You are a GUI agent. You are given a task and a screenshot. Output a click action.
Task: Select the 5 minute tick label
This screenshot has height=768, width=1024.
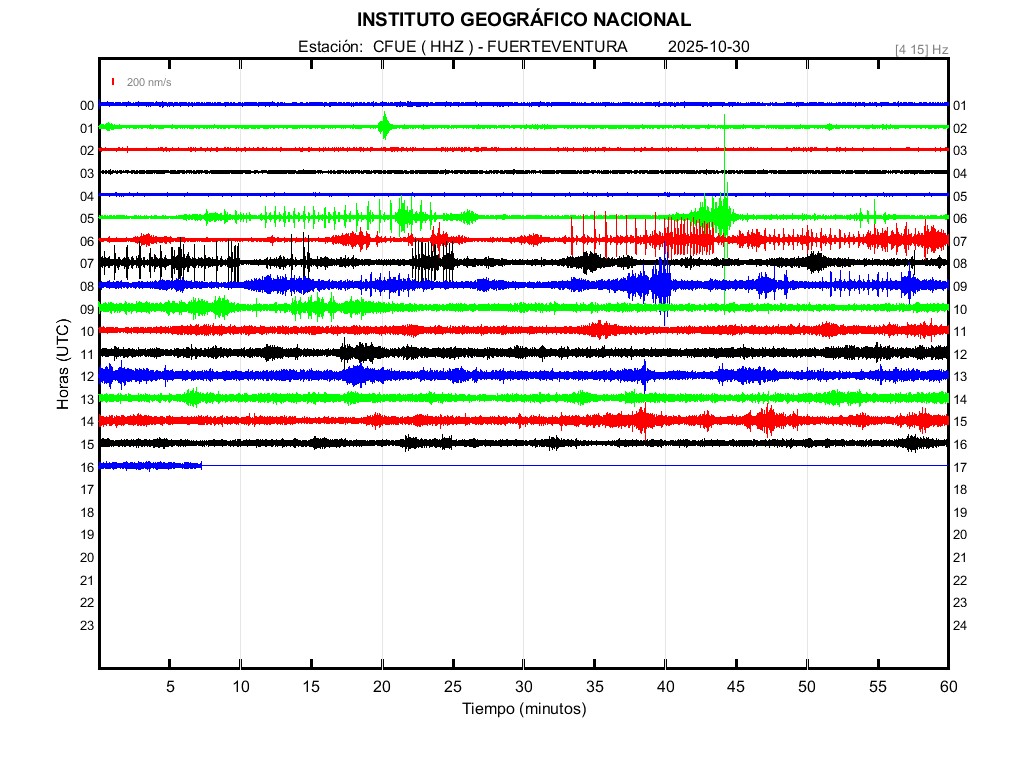tap(170, 686)
